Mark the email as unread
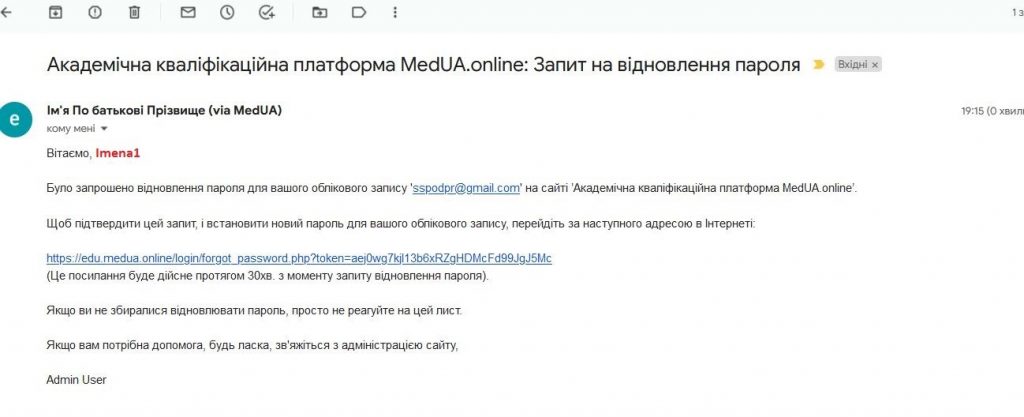1024x417 pixels. click(x=188, y=12)
